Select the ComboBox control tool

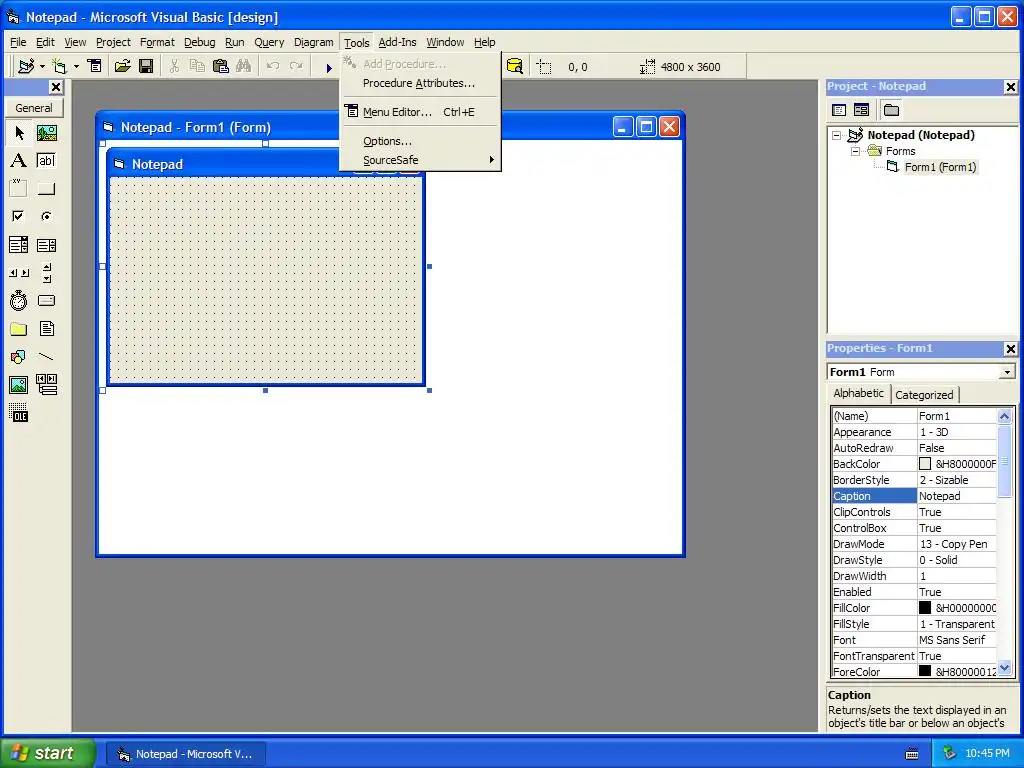18,245
